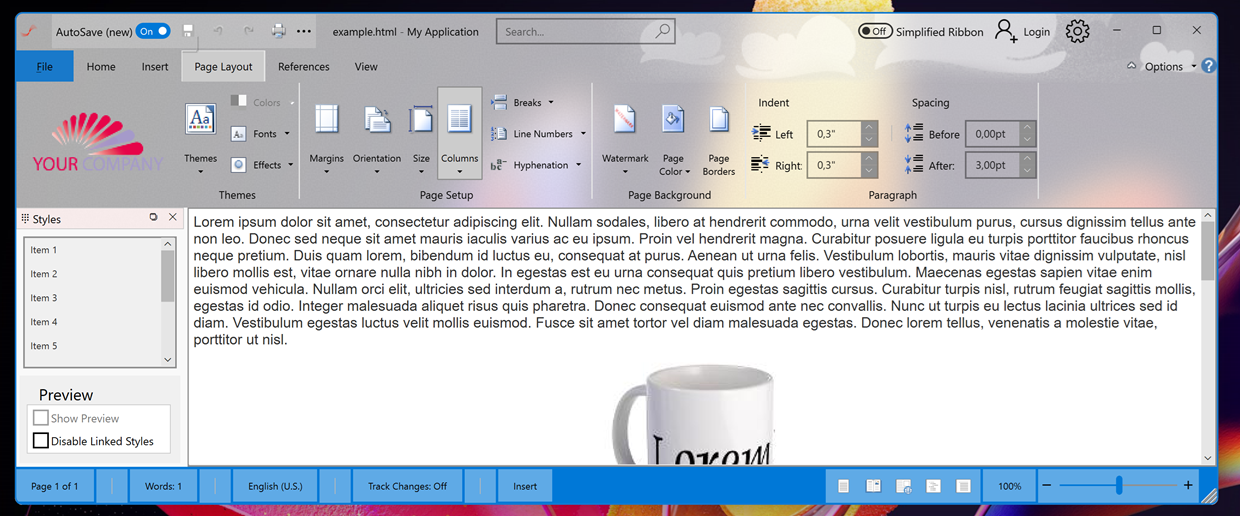The height and width of the screenshot is (516, 1240).
Task: Open the Themes gallery icon
Action: (x=201, y=120)
